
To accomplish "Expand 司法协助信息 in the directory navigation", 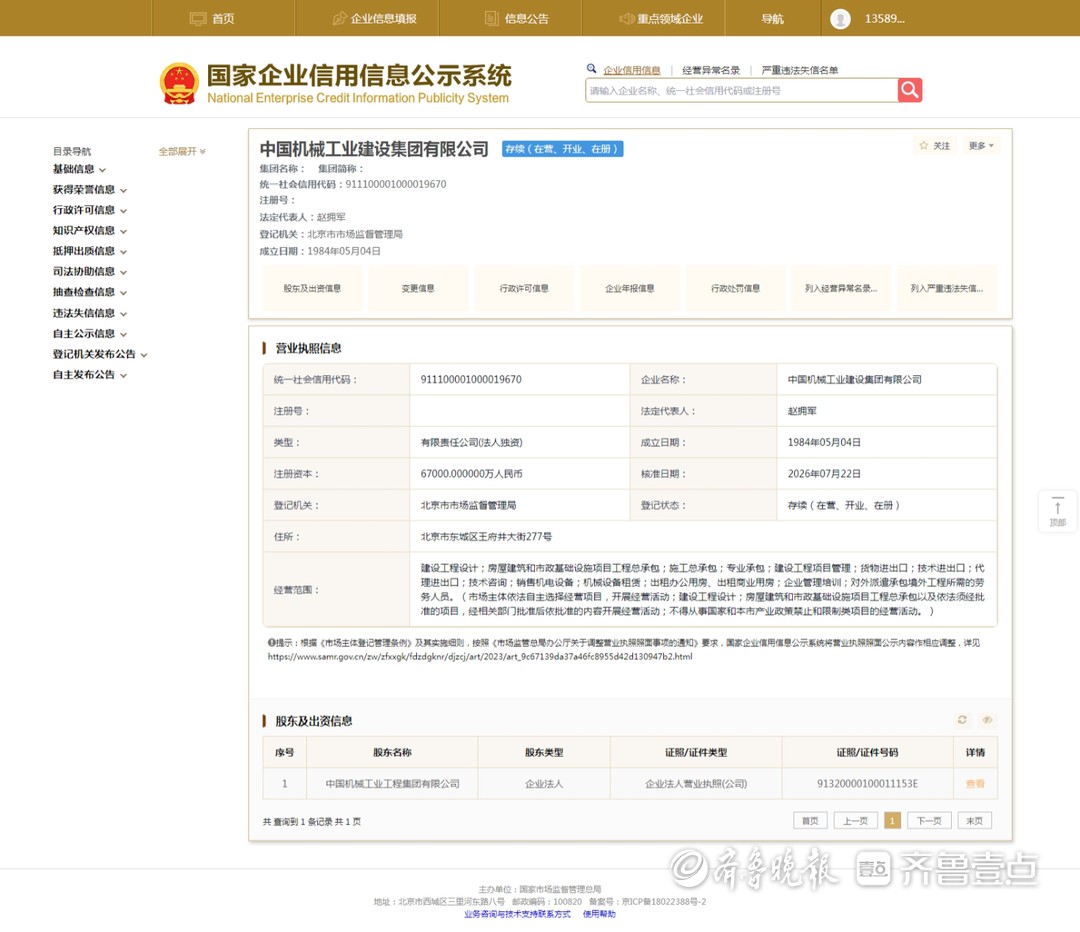I will coord(90,271).
